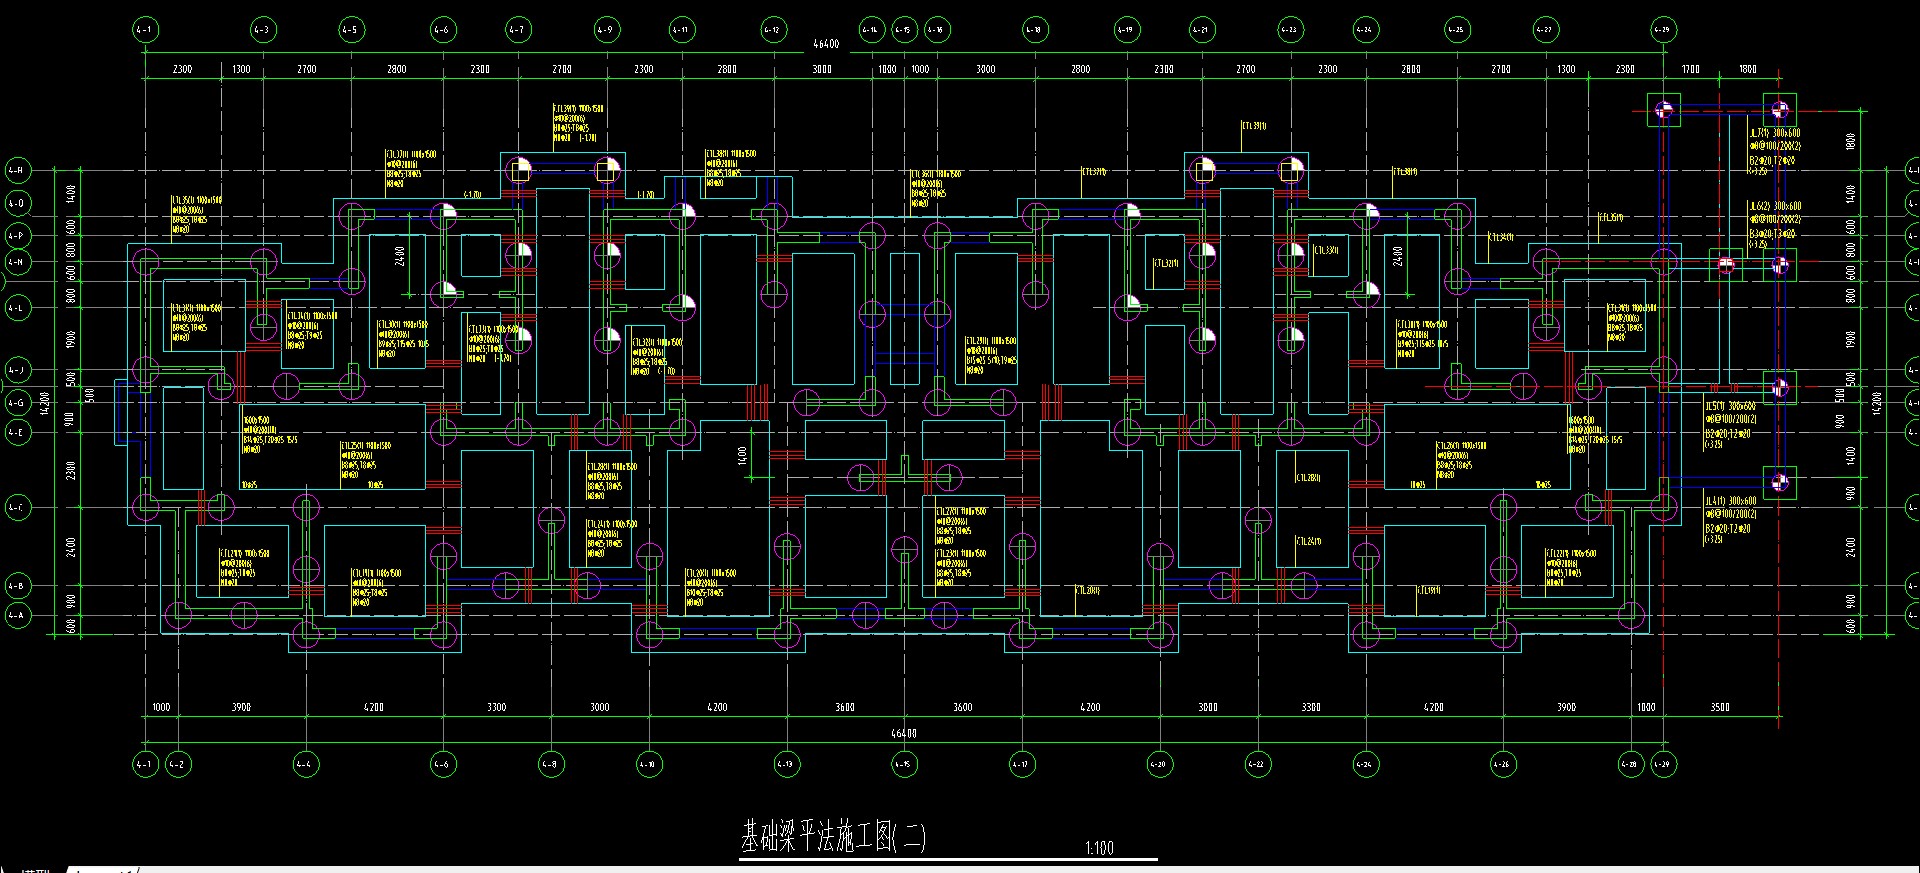1920x873 pixels.
Task: Click the 4-21 grid axis bubble
Action: coord(1201,30)
